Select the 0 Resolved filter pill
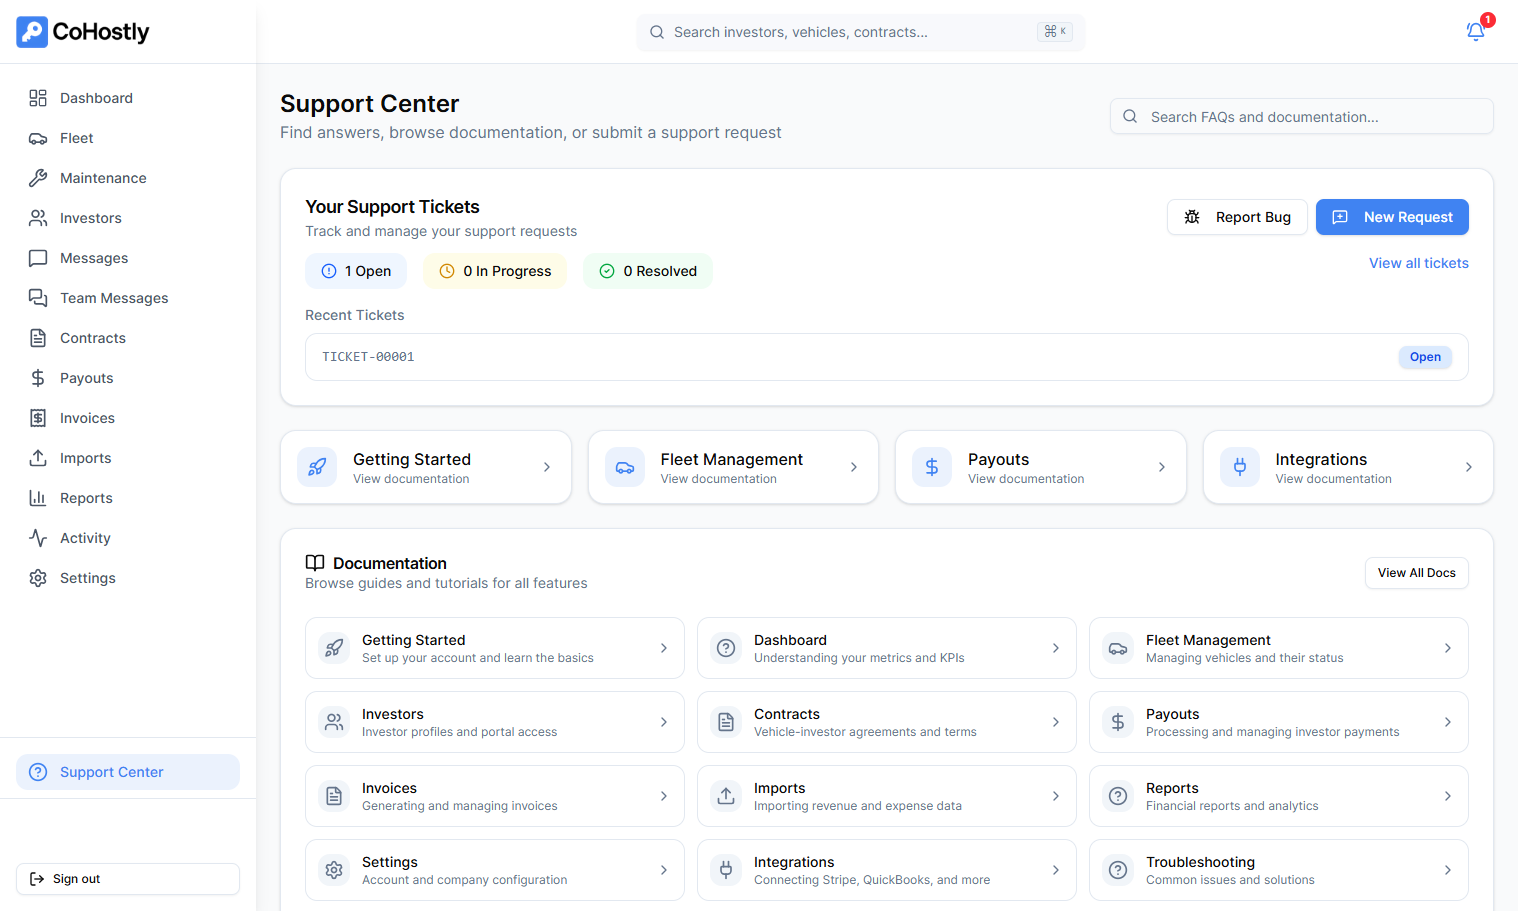1518x911 pixels. pos(647,271)
